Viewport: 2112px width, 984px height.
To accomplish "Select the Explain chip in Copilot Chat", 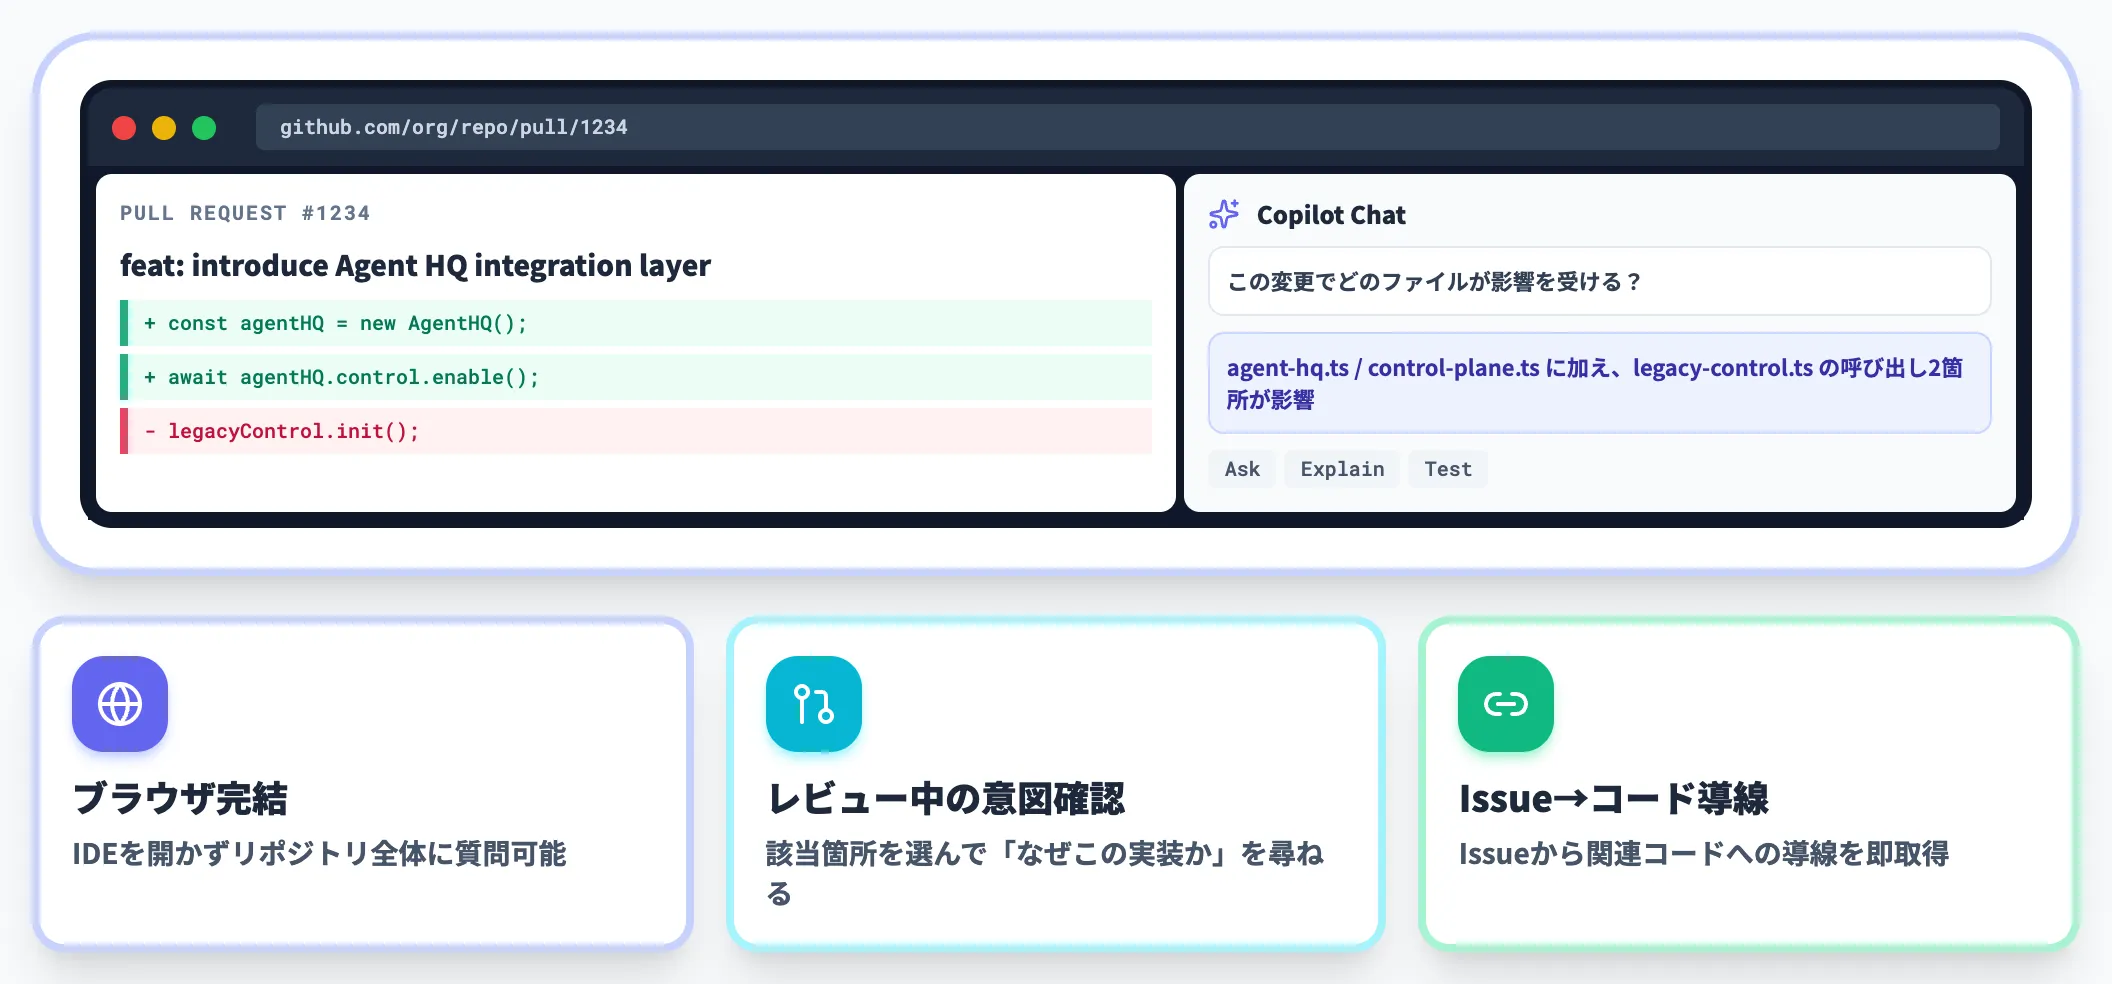I will point(1342,469).
